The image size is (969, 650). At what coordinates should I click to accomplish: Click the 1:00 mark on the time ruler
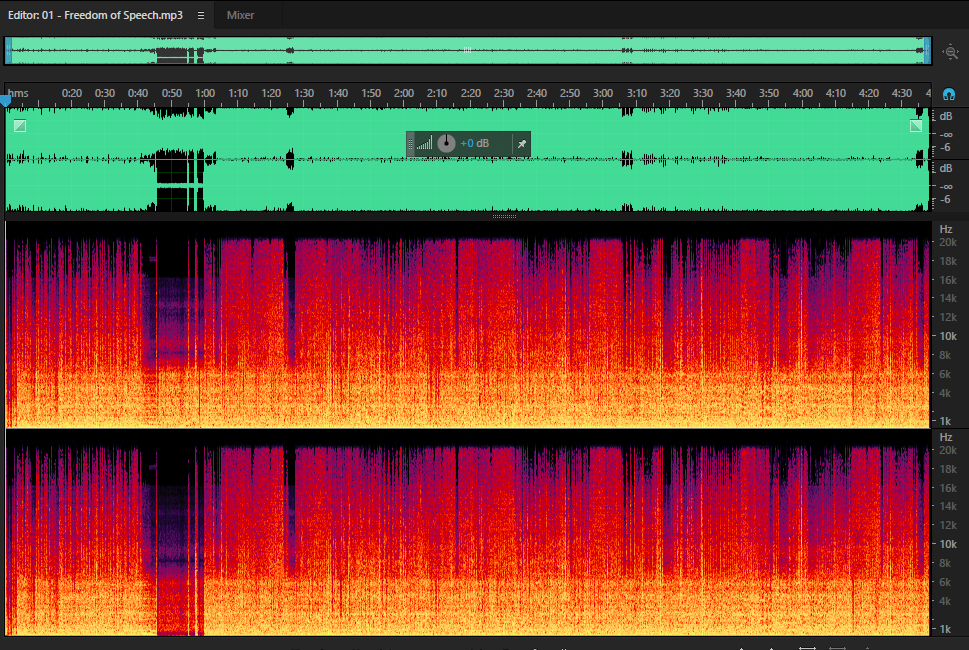click(205, 93)
